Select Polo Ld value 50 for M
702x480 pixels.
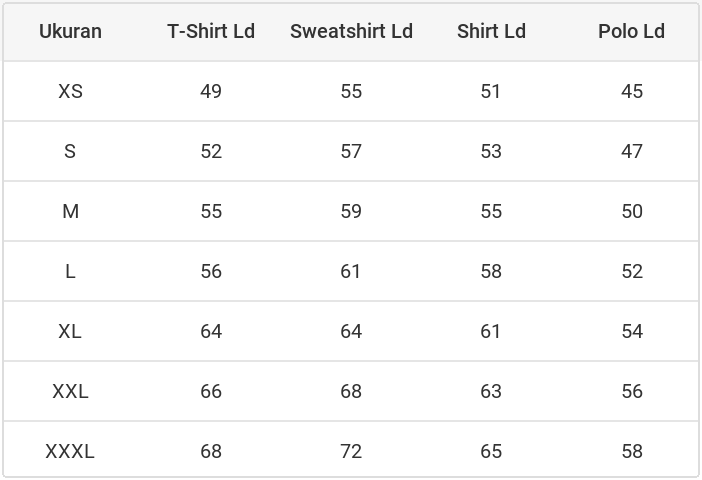tap(631, 211)
